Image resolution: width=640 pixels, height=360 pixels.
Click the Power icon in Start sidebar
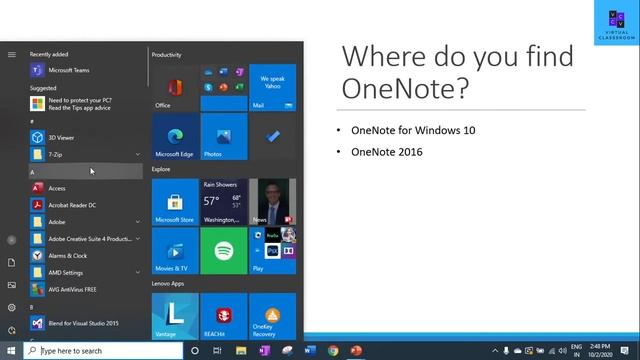coord(11,330)
